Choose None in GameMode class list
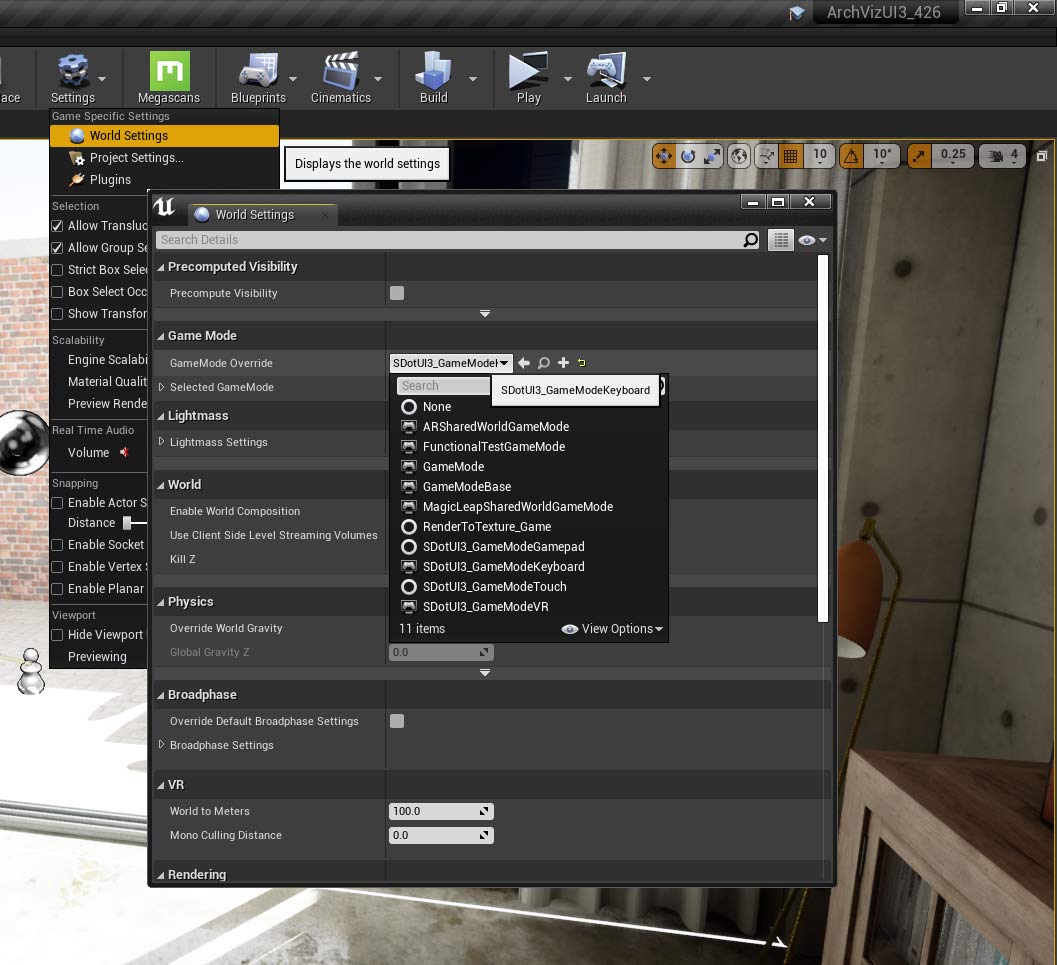 [x=437, y=407]
